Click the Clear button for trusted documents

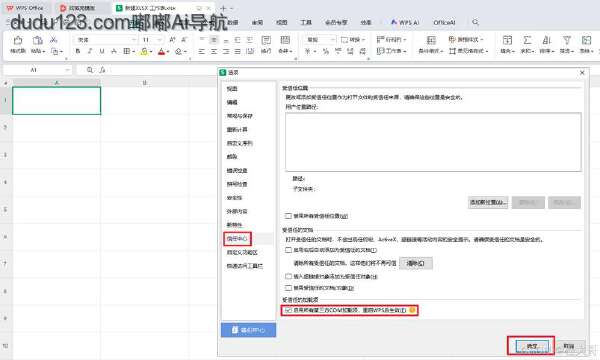[416, 263]
